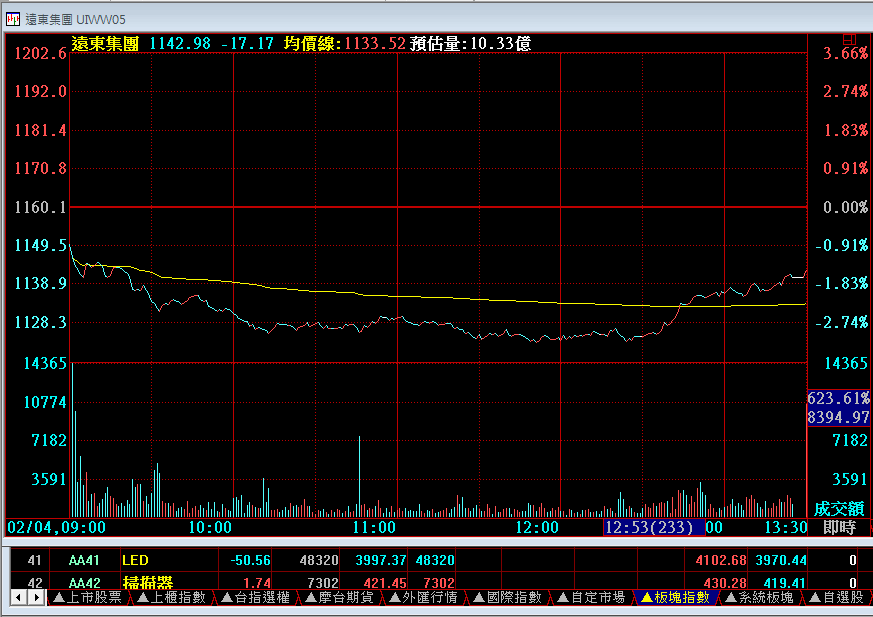The height and width of the screenshot is (617, 873).
Task: Click the tallest opening volume bar at 09:00
Action: click(72, 440)
